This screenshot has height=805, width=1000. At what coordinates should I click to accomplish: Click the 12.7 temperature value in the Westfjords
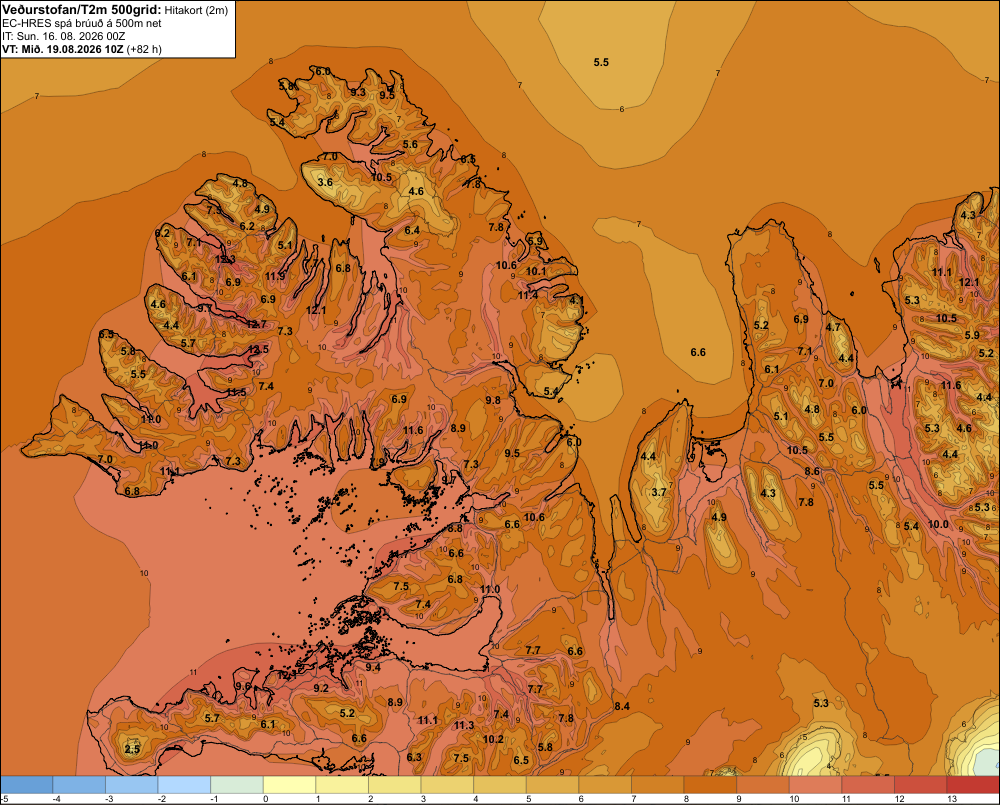point(256,324)
